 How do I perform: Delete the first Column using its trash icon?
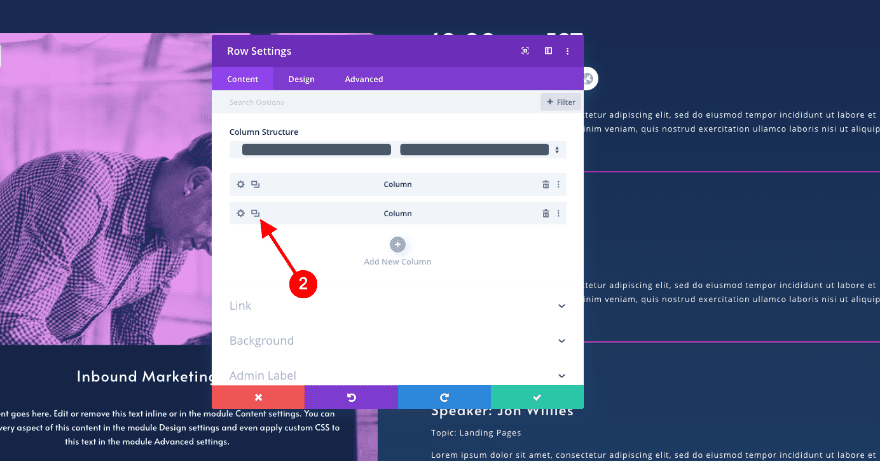(x=546, y=184)
